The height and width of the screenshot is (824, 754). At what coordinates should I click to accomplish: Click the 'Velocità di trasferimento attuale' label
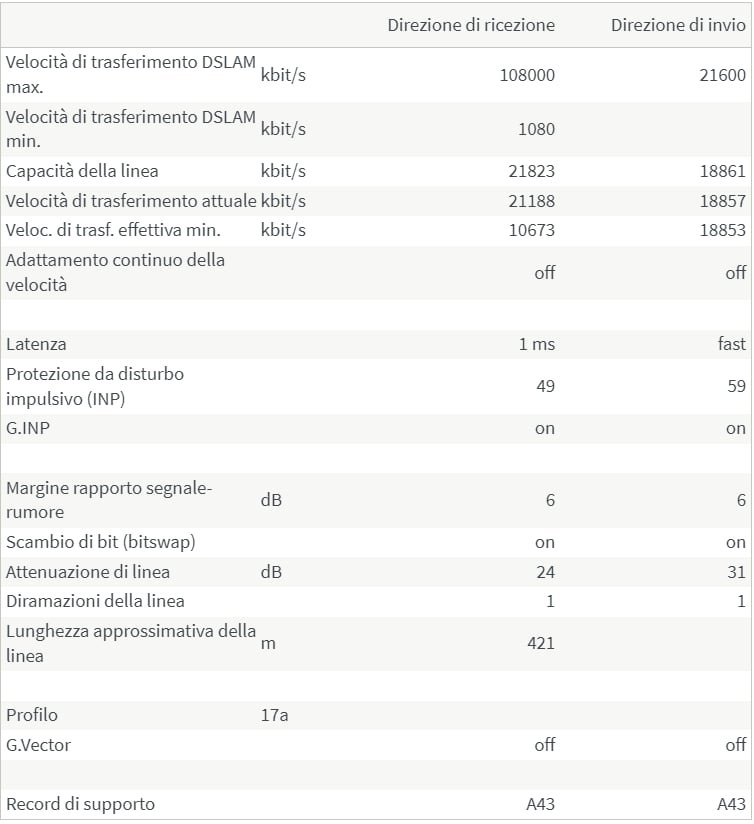point(131,201)
